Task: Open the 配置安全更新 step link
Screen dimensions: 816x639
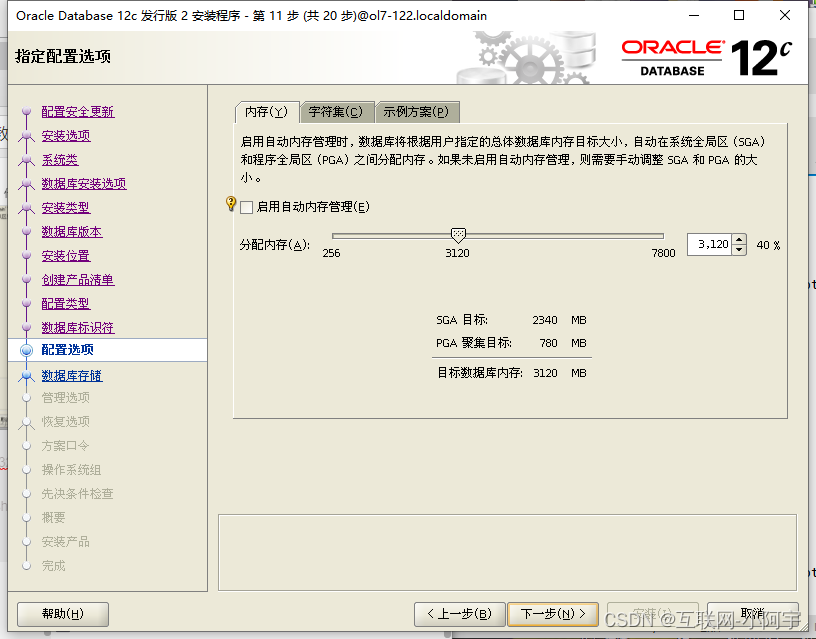Action: 78,112
